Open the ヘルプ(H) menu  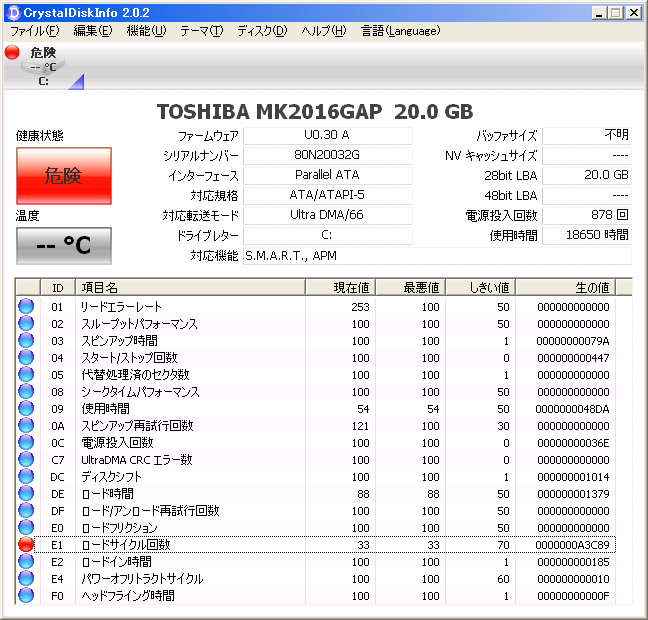pyautogui.click(x=324, y=31)
